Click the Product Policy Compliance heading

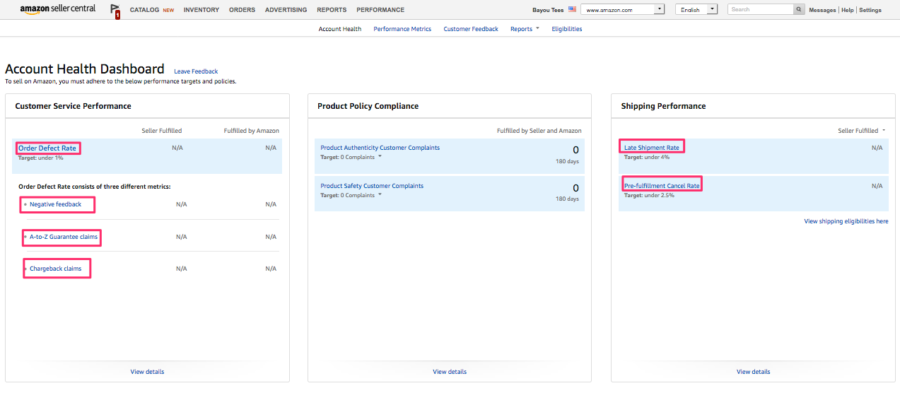click(368, 106)
